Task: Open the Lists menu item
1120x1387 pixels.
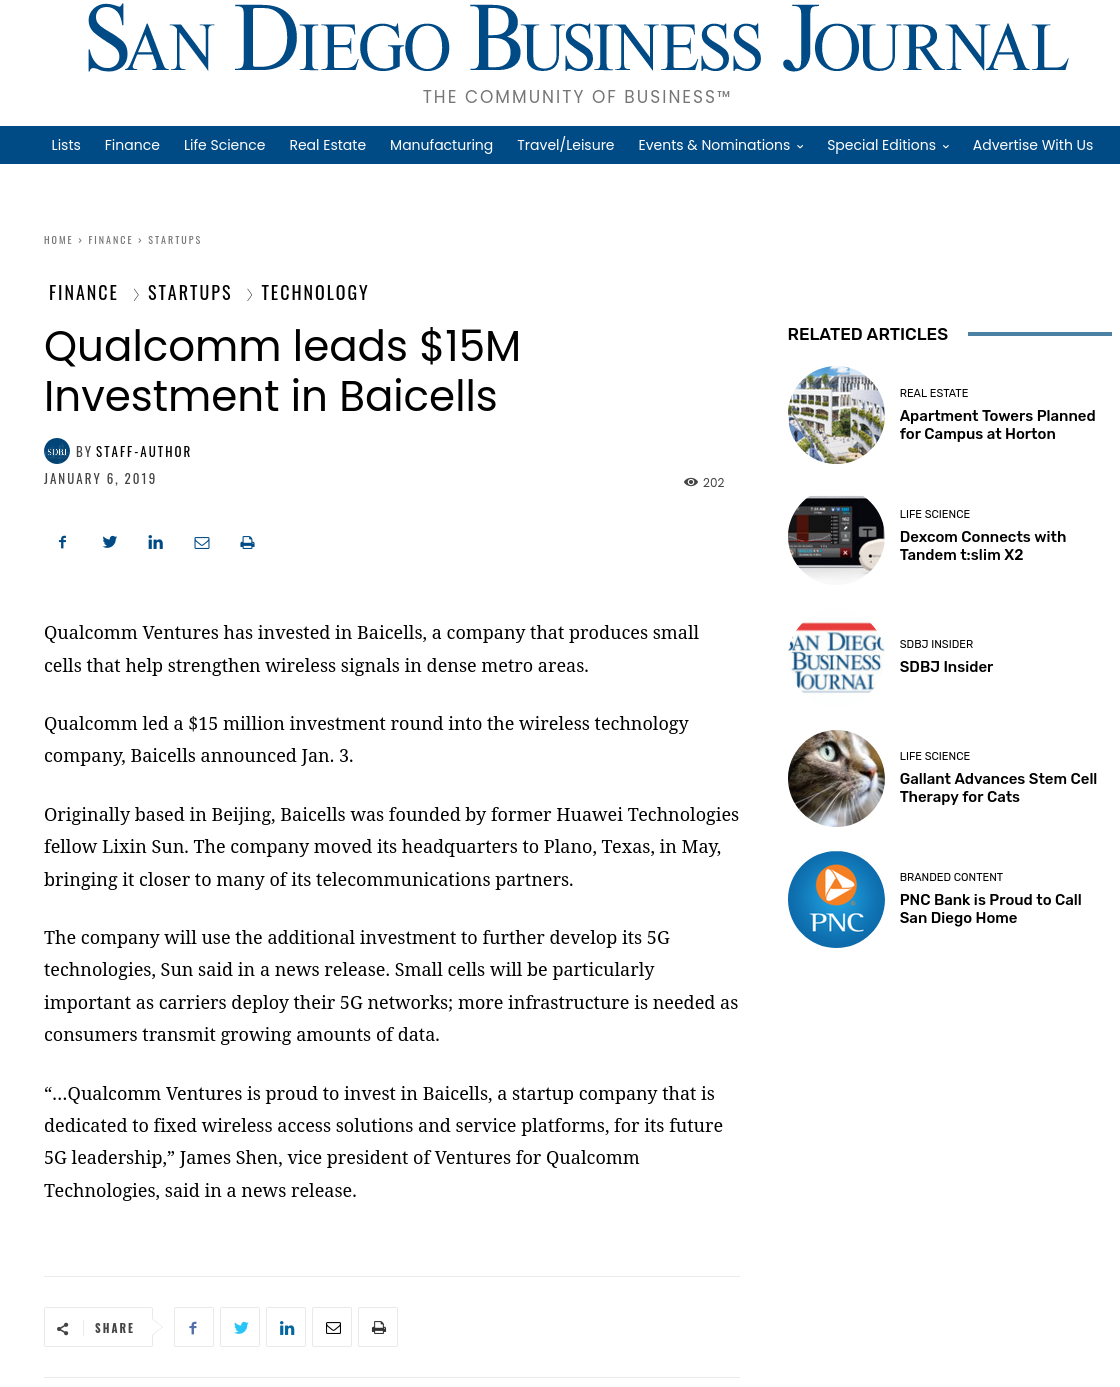Action: 66,145
